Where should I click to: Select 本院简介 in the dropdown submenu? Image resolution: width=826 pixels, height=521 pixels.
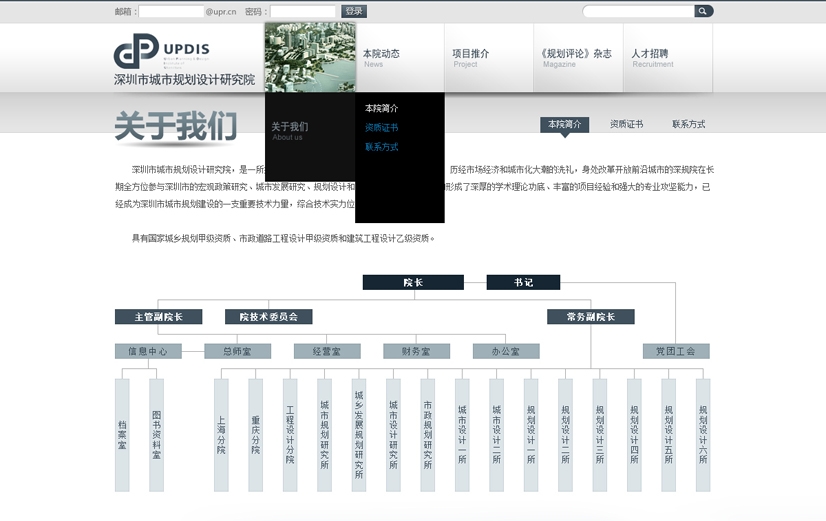coord(381,108)
